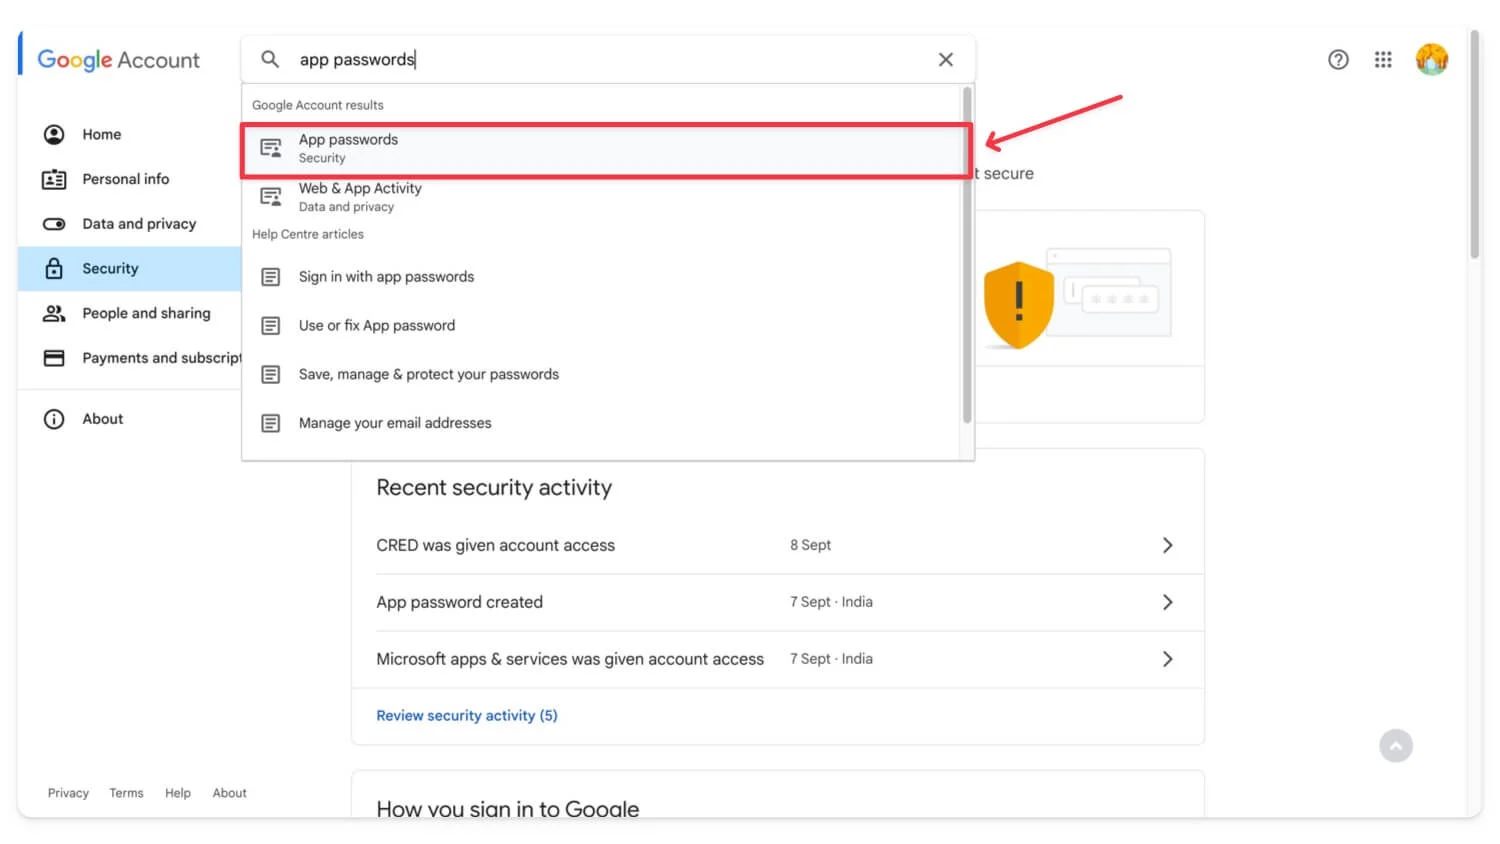Open Sign in with app passwords article
This screenshot has width=1500, height=844.
pyautogui.click(x=386, y=277)
